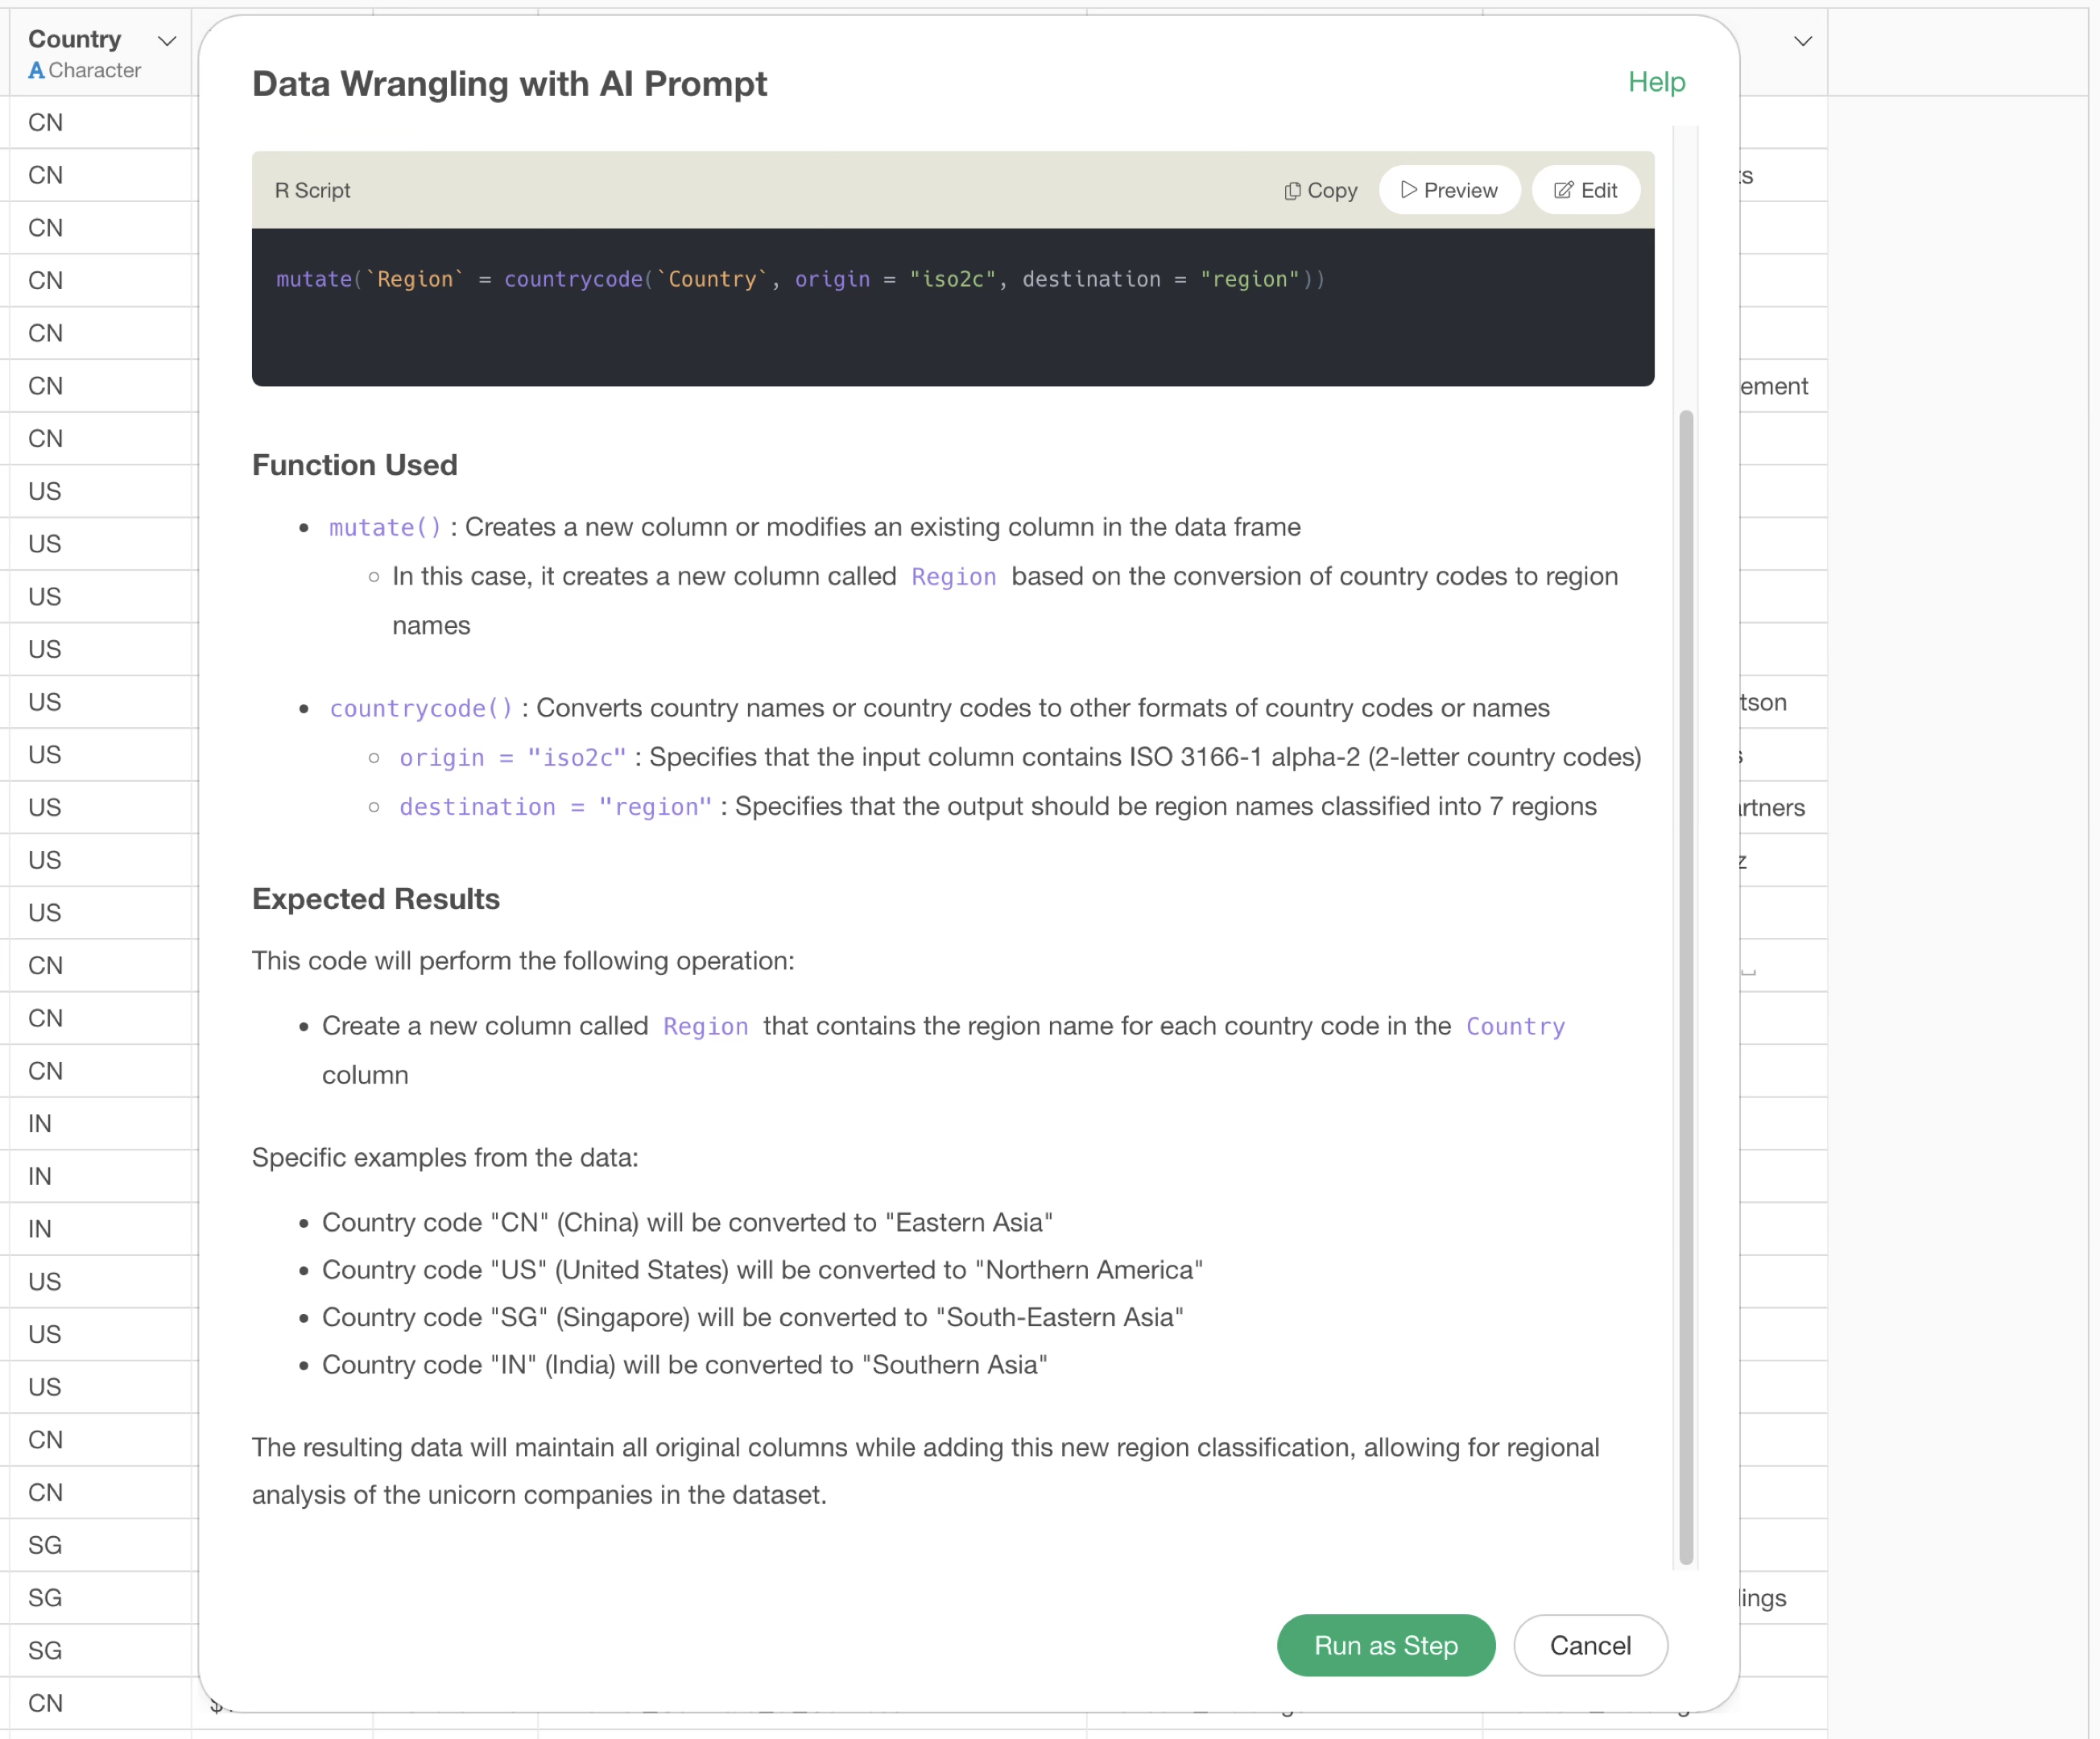Click Run as Step button
The image size is (2100, 1739).
coord(1385,1645)
